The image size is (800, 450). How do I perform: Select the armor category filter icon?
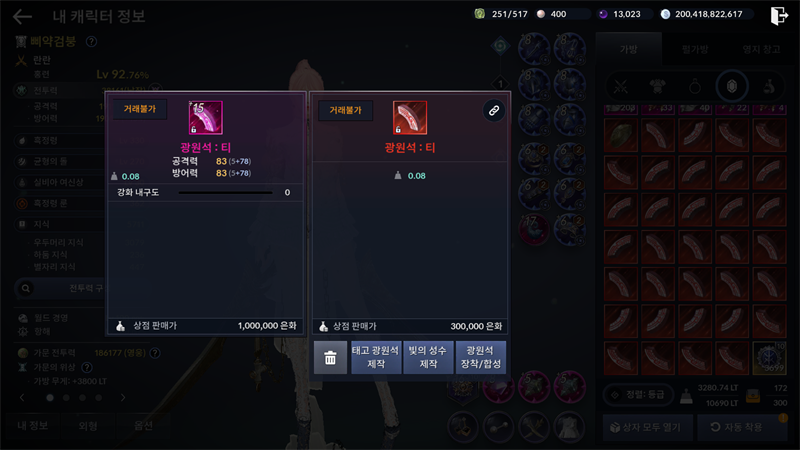658,87
